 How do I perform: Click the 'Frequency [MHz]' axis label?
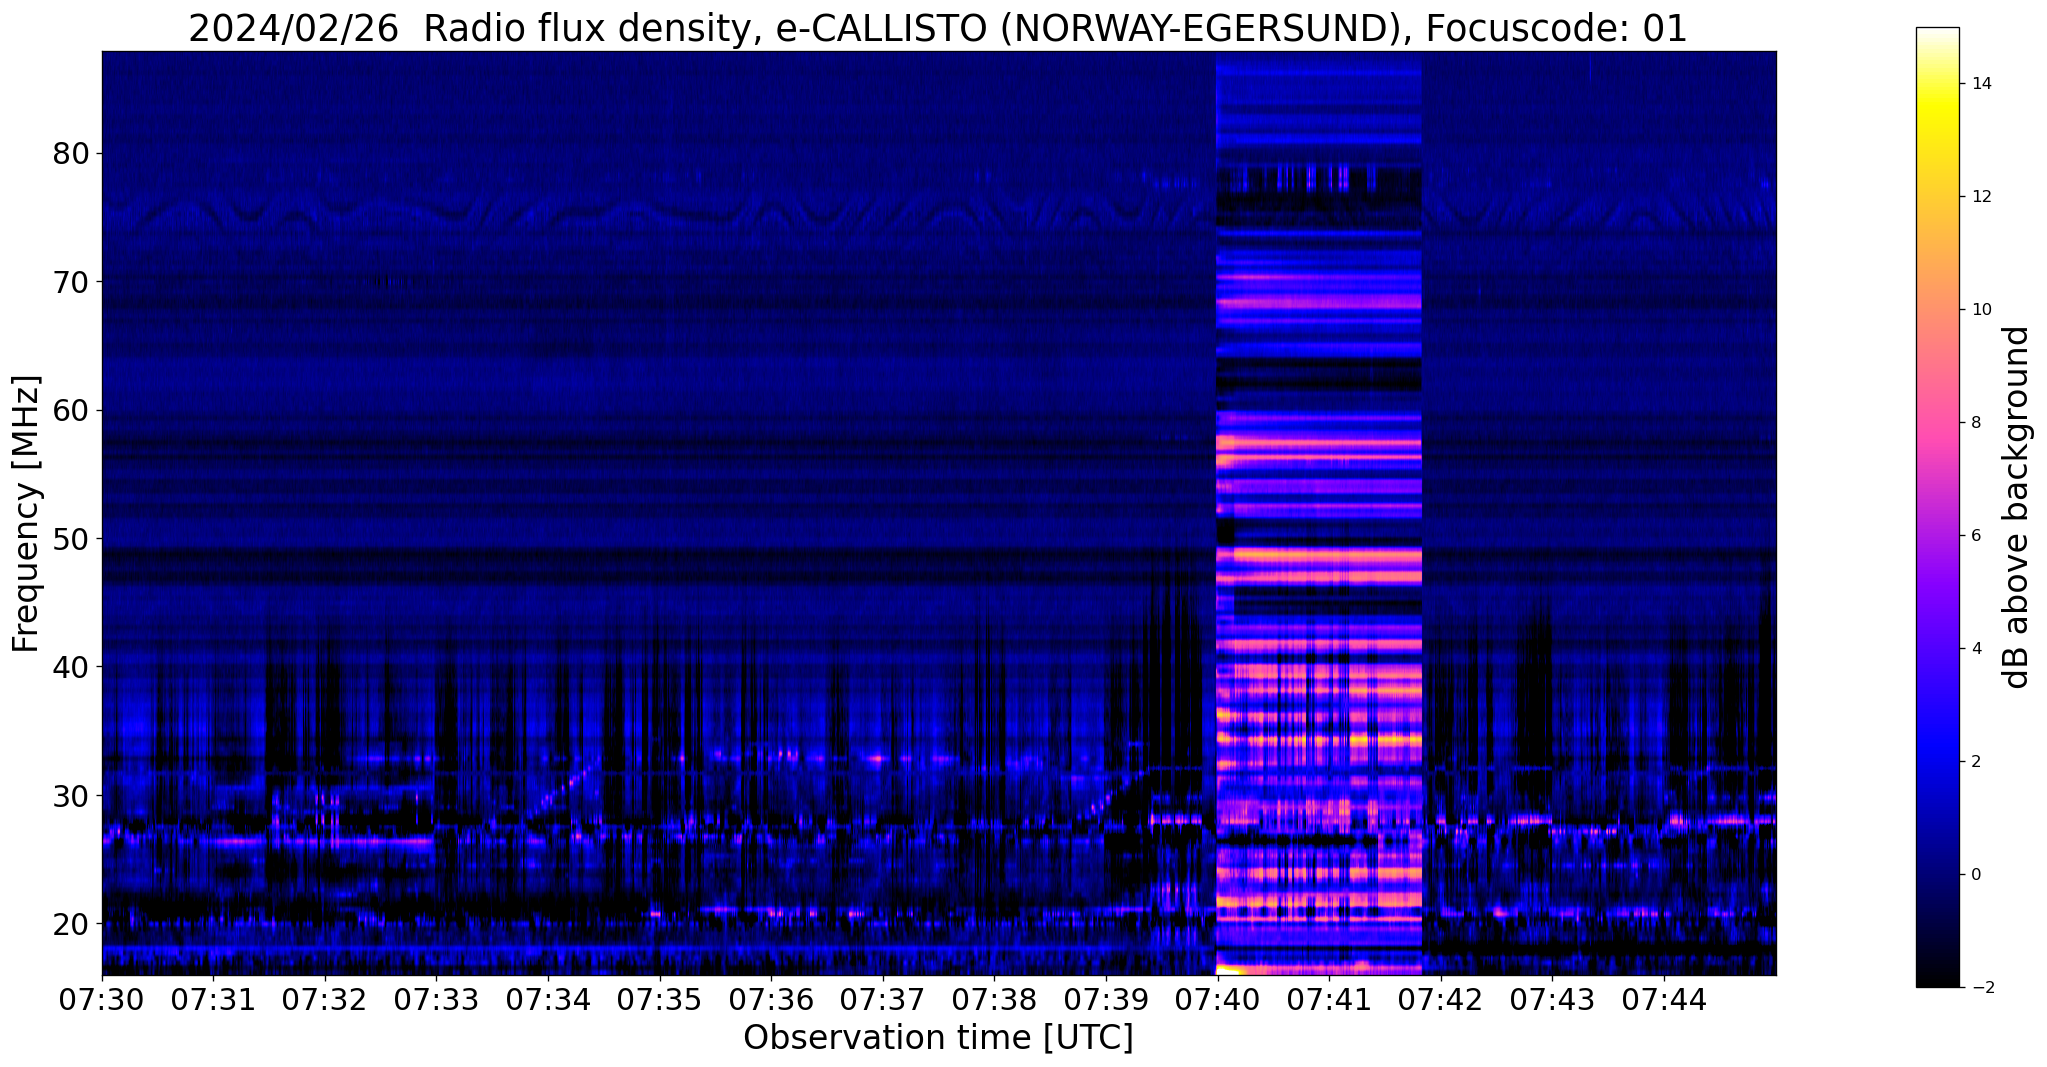[x=26, y=514]
